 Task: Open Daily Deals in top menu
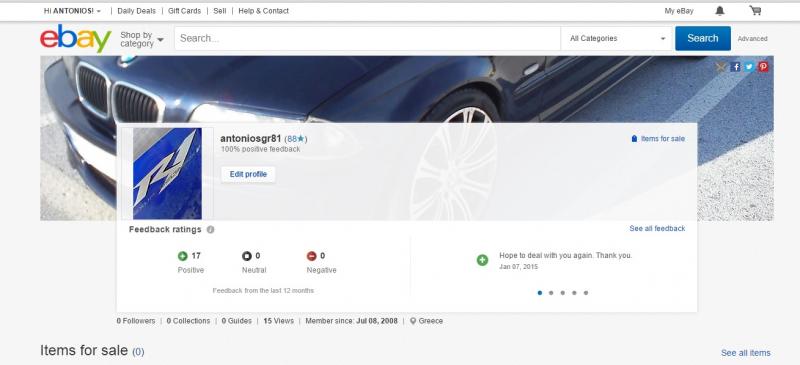[x=136, y=11]
